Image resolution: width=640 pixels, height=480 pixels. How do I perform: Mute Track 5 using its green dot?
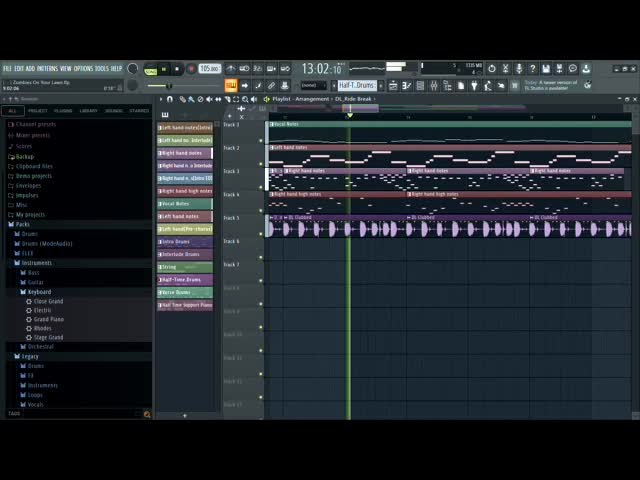click(x=261, y=234)
